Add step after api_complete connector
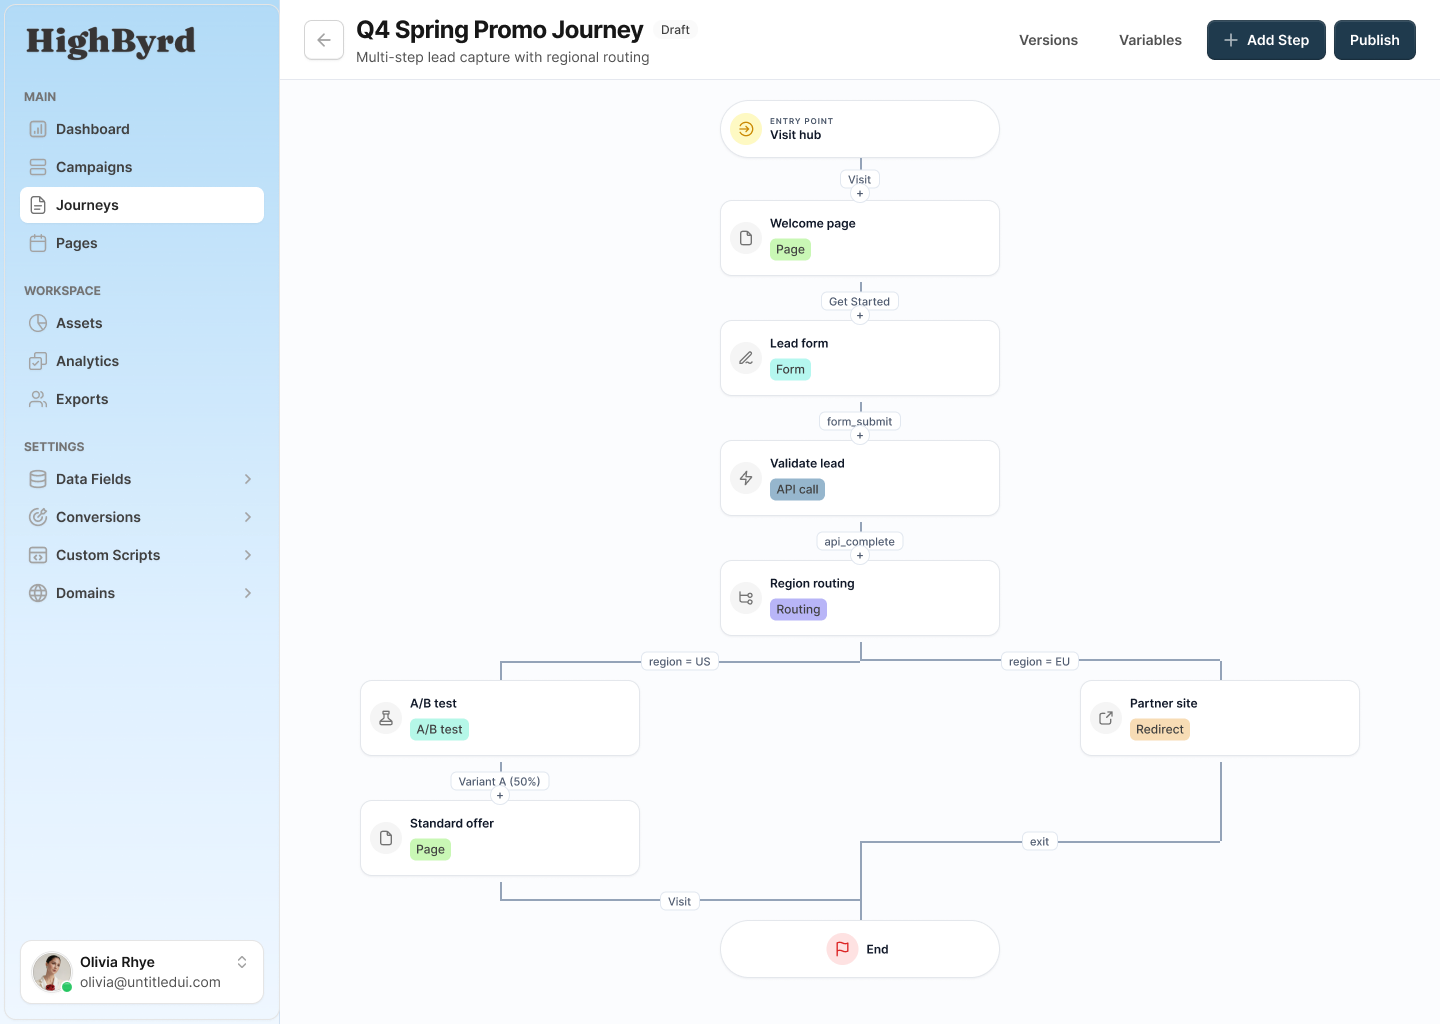This screenshot has width=1440, height=1024. click(x=860, y=556)
